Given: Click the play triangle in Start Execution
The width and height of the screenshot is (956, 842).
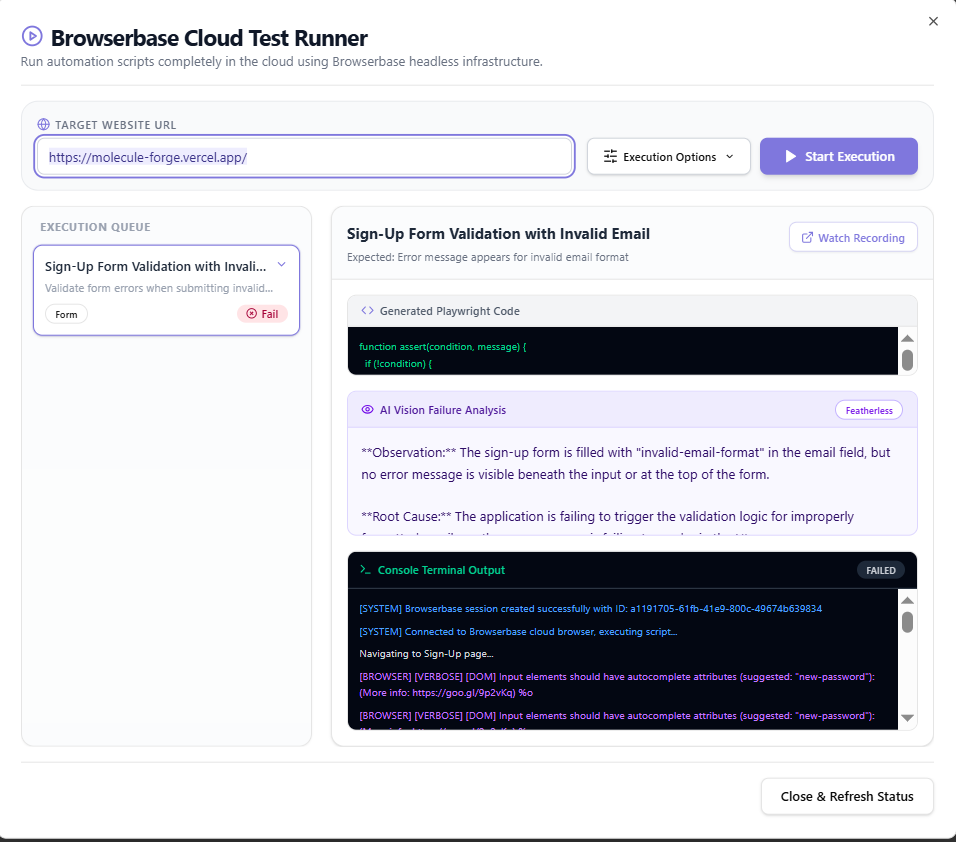Looking at the screenshot, I should point(791,157).
